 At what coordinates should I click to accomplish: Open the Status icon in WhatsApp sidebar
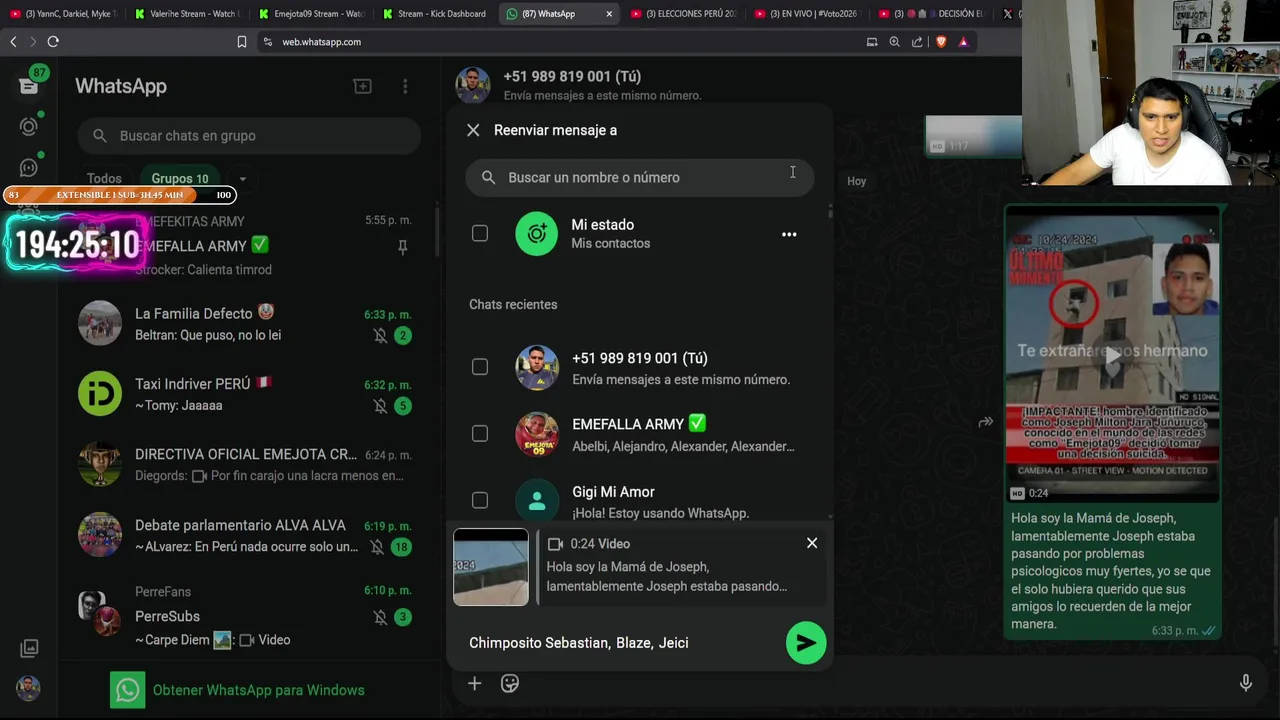point(28,127)
